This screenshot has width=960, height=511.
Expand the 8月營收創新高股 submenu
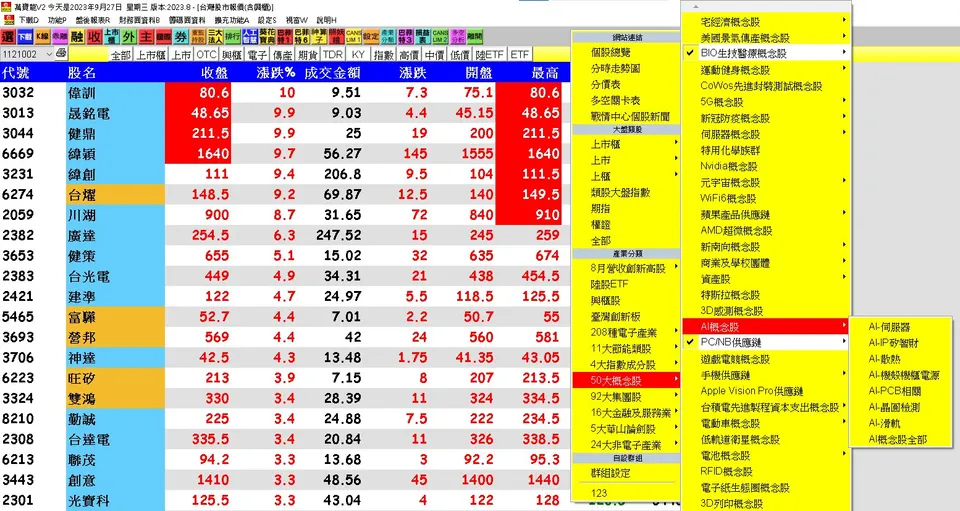627,268
